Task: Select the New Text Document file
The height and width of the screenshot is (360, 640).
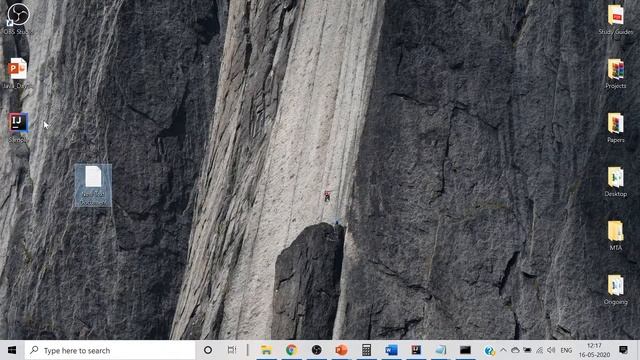Action: pos(93,186)
